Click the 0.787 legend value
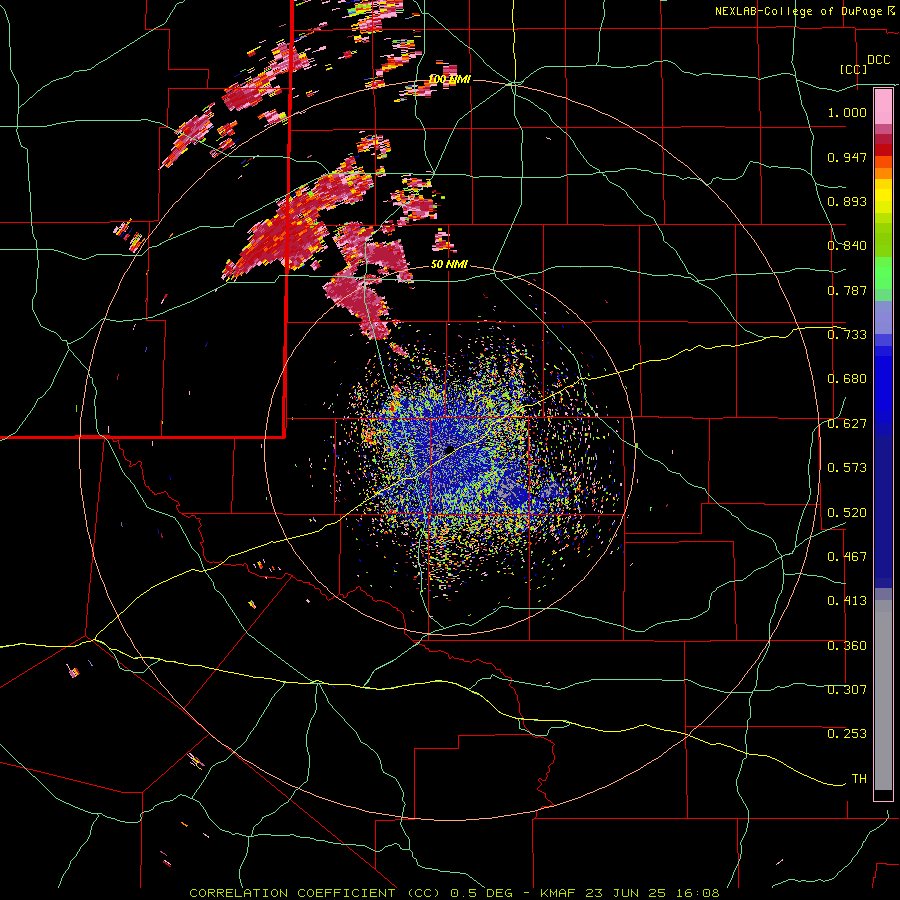Screen dimensions: 900x900 click(847, 290)
